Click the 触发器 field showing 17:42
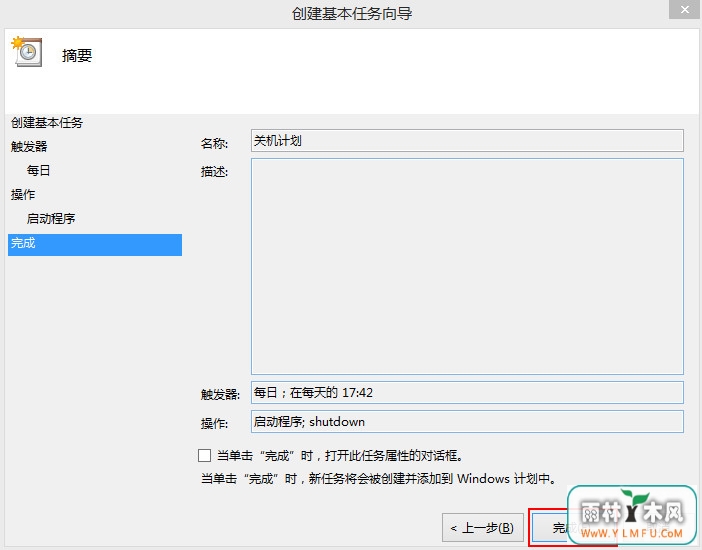The image size is (702, 550). [467, 392]
